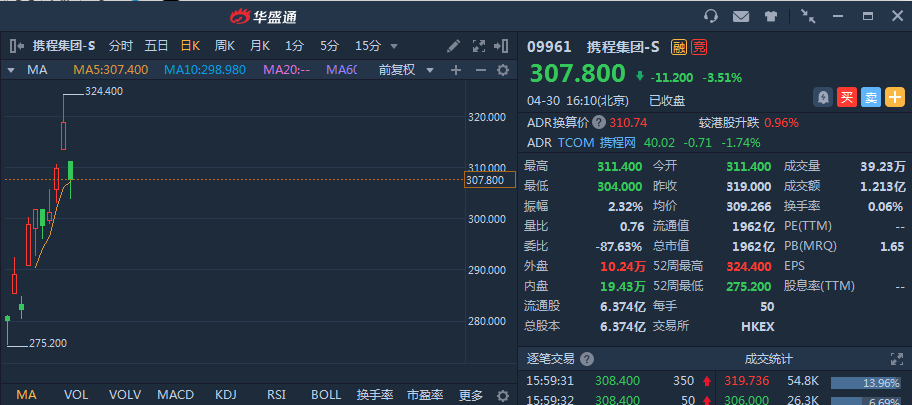Select the 5分 chart tab
The image size is (912, 405).
(329, 46)
